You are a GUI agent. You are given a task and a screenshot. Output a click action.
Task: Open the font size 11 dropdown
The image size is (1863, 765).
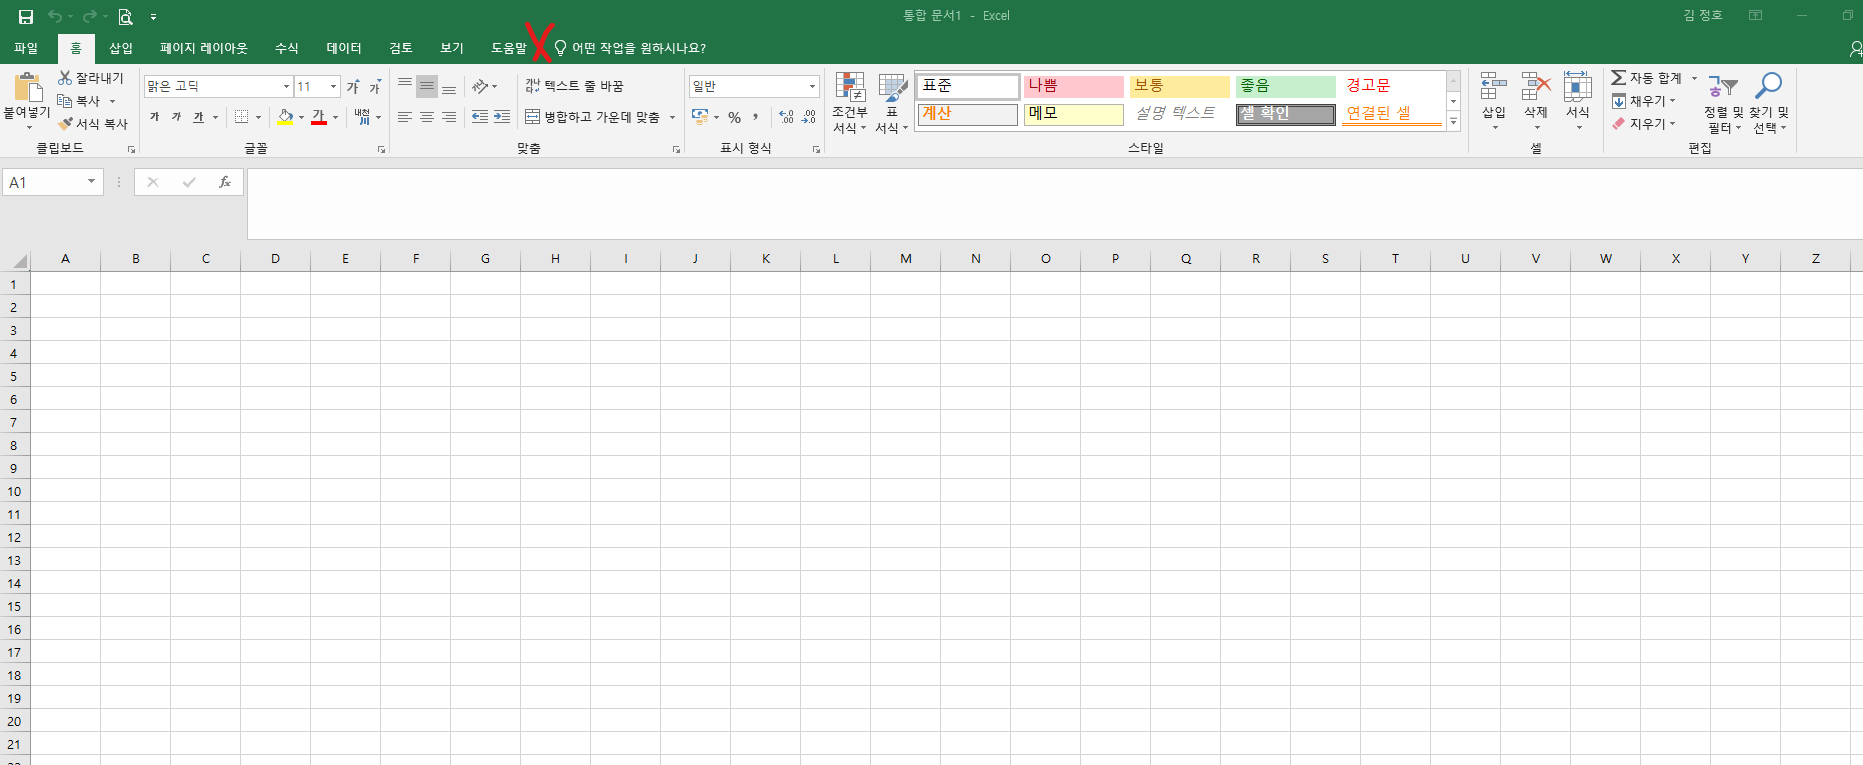(x=334, y=87)
